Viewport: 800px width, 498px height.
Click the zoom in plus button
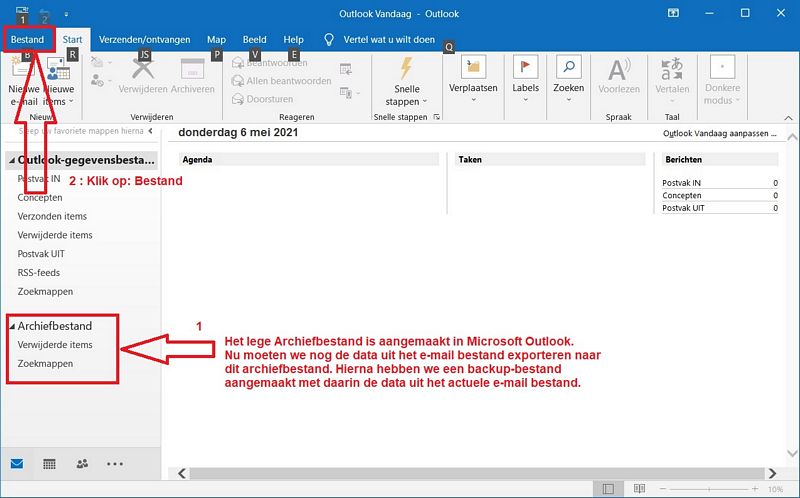pyautogui.click(x=755, y=489)
